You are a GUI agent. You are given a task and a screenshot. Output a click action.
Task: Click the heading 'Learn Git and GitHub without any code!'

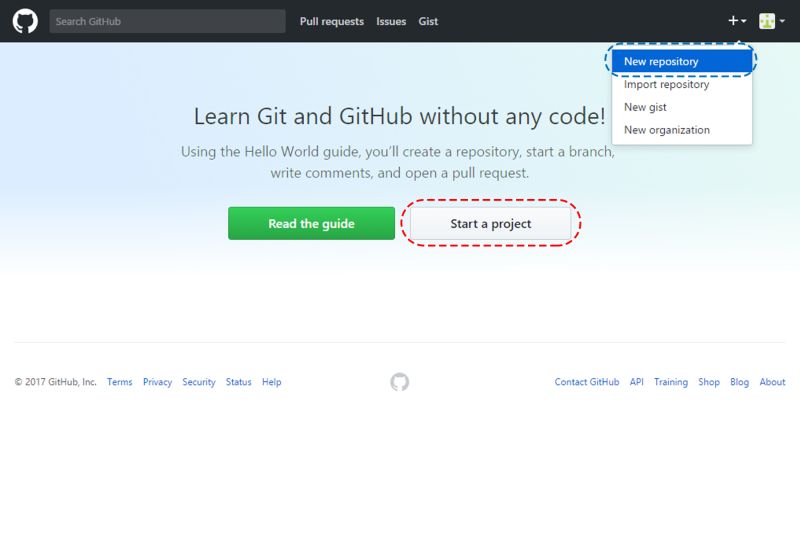click(x=399, y=116)
